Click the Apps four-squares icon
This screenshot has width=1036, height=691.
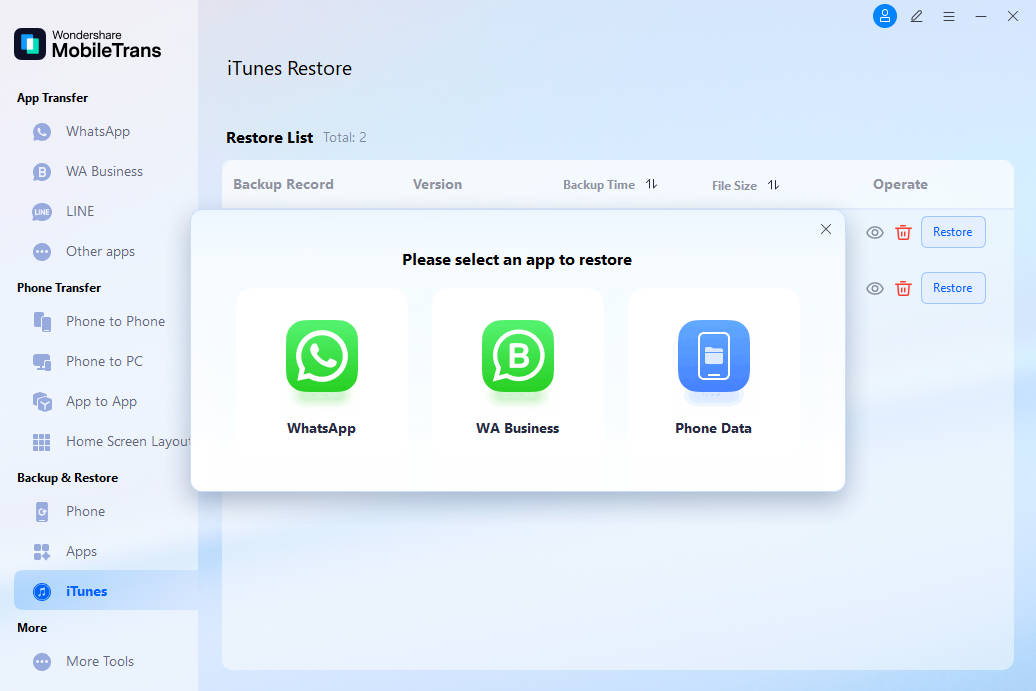pyautogui.click(x=42, y=552)
